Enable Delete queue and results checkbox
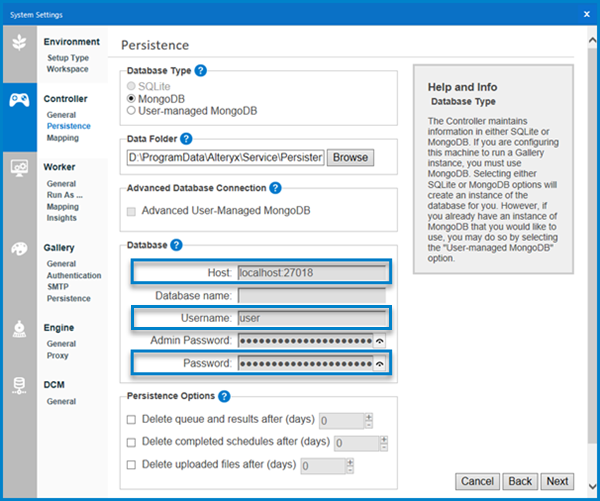600x501 pixels. [131, 420]
